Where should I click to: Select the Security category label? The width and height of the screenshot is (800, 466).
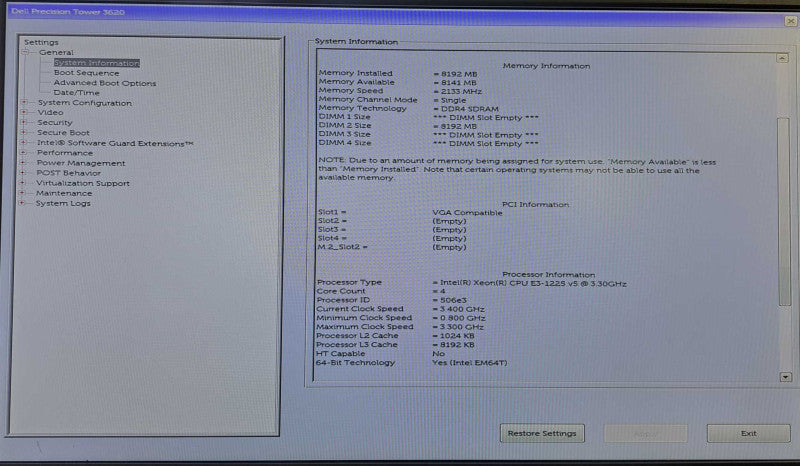(55, 122)
